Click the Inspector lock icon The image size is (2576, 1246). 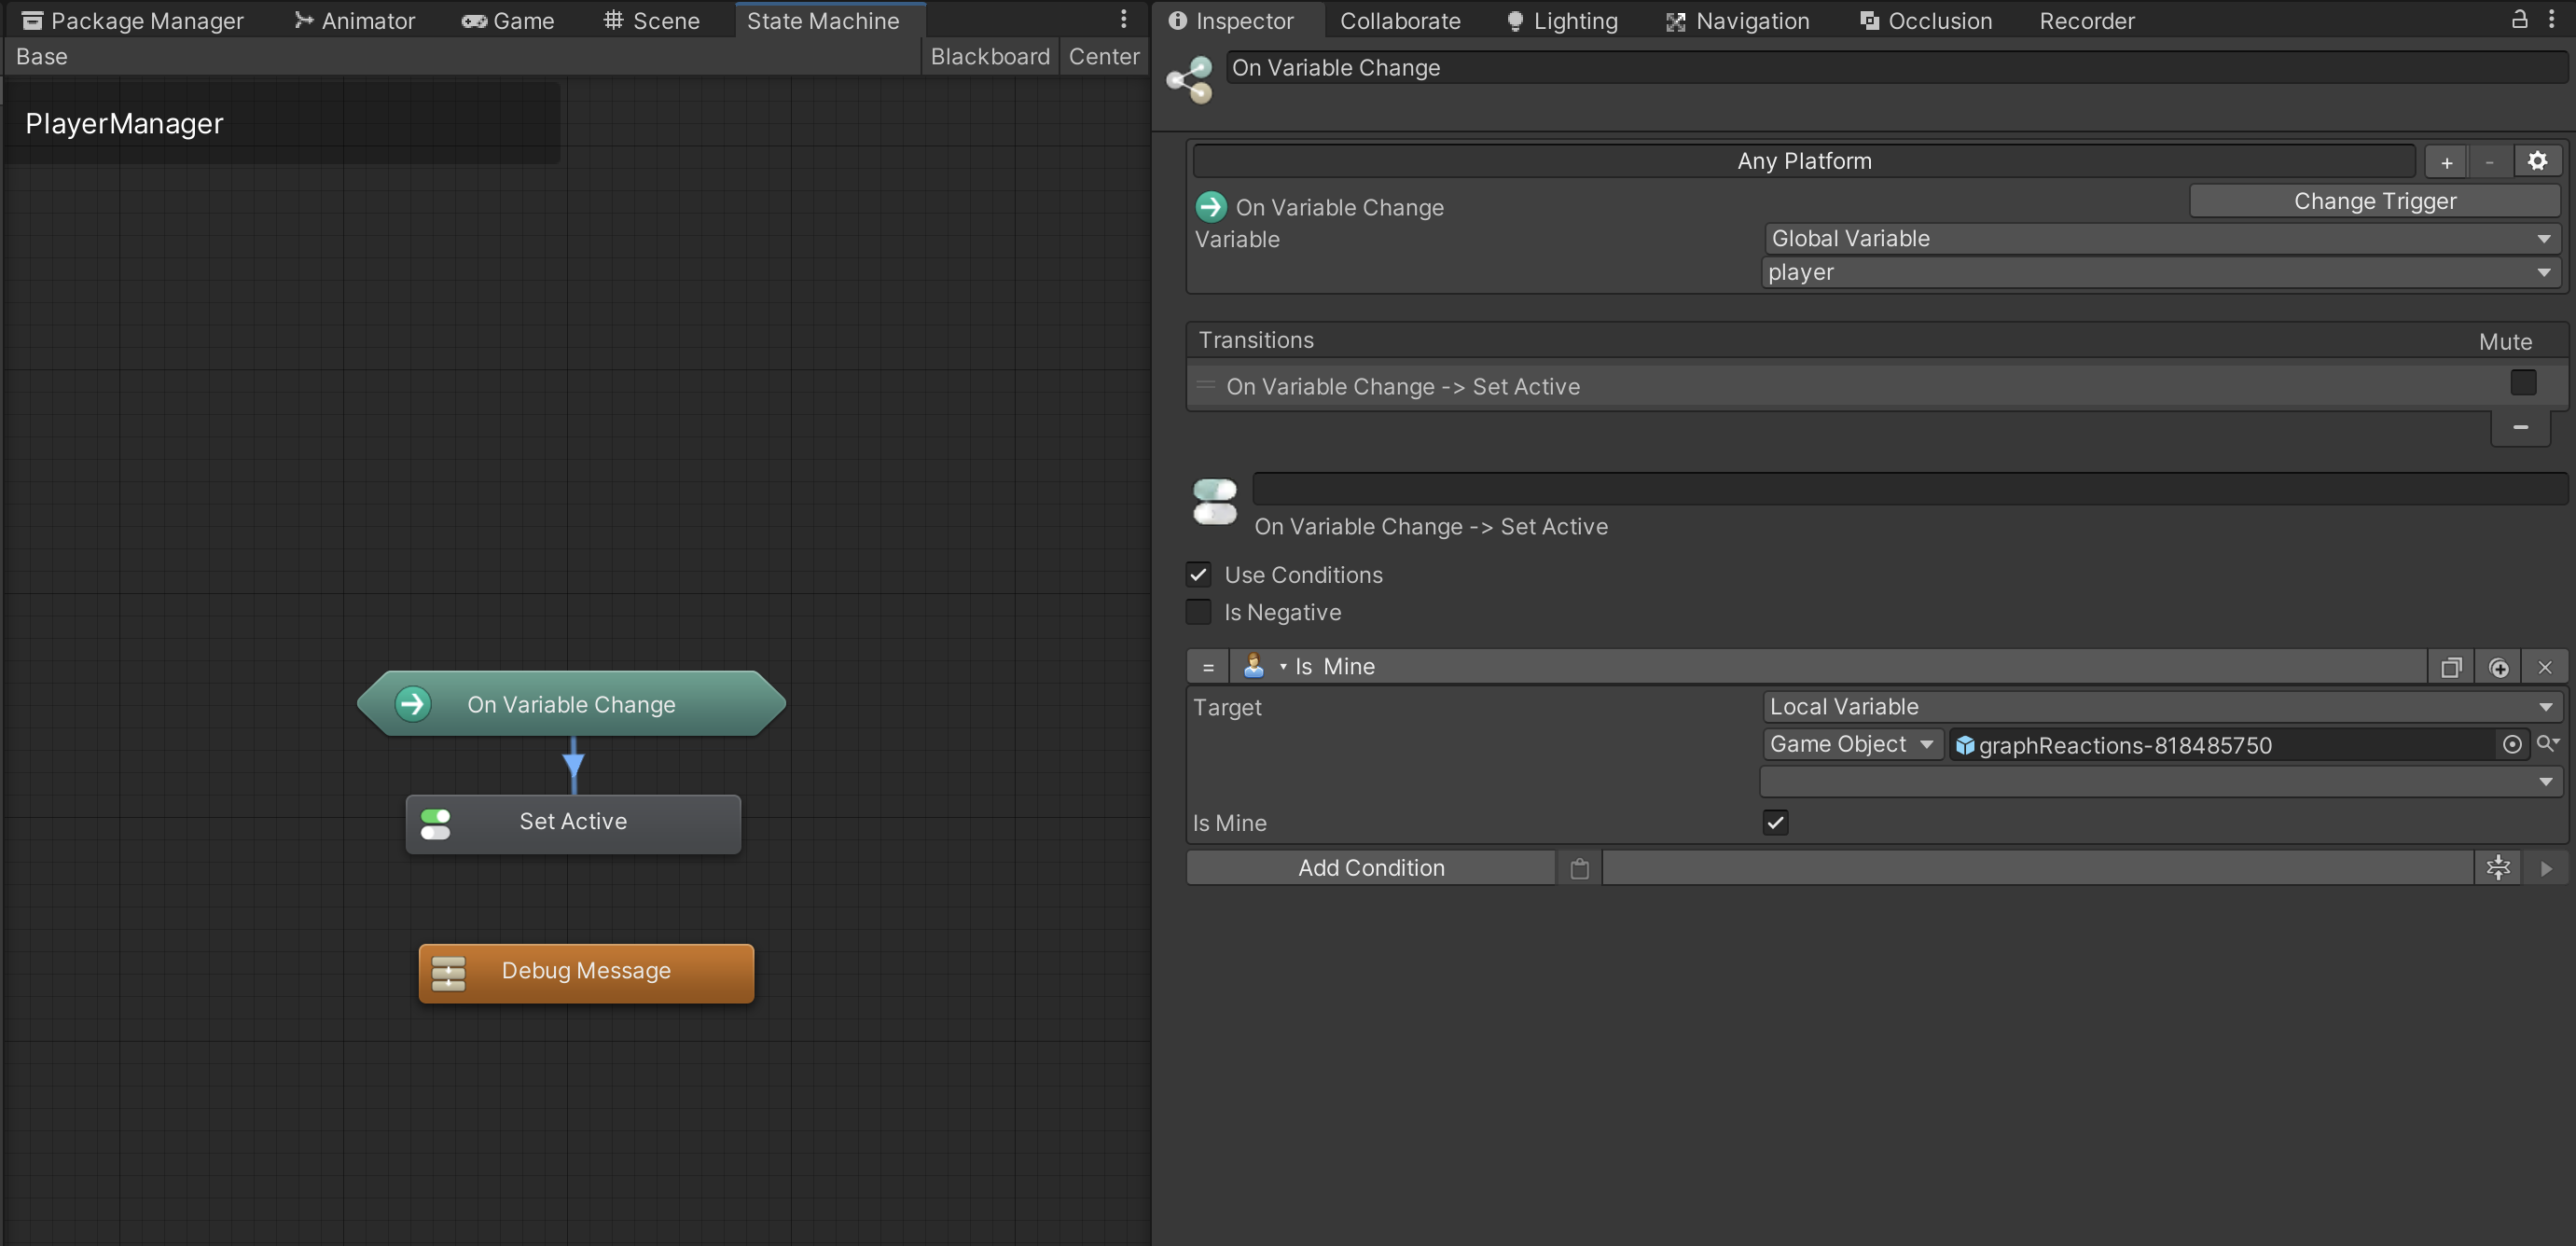pos(2519,19)
